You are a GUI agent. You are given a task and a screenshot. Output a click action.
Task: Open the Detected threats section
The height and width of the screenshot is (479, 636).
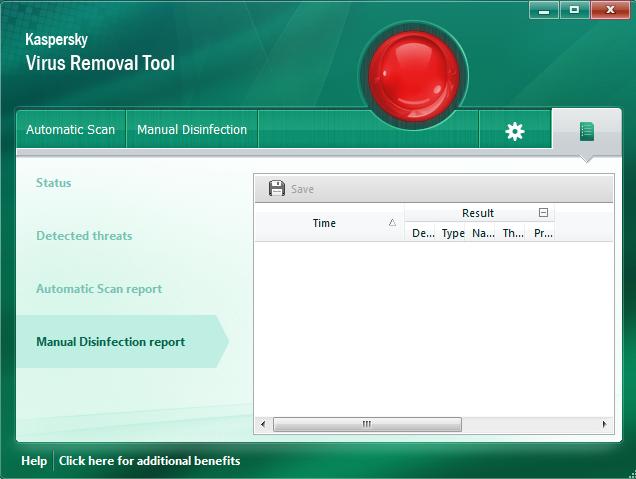pyautogui.click(x=84, y=236)
